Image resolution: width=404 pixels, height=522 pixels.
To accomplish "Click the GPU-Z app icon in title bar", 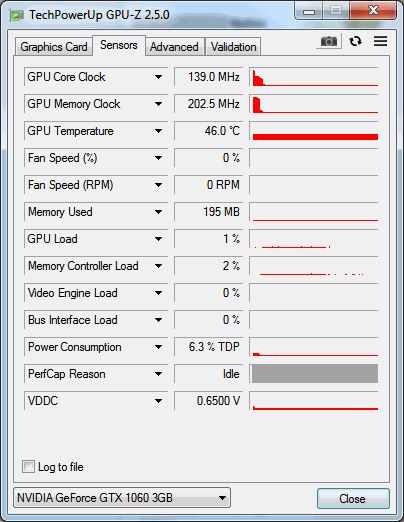I will (x=17, y=15).
